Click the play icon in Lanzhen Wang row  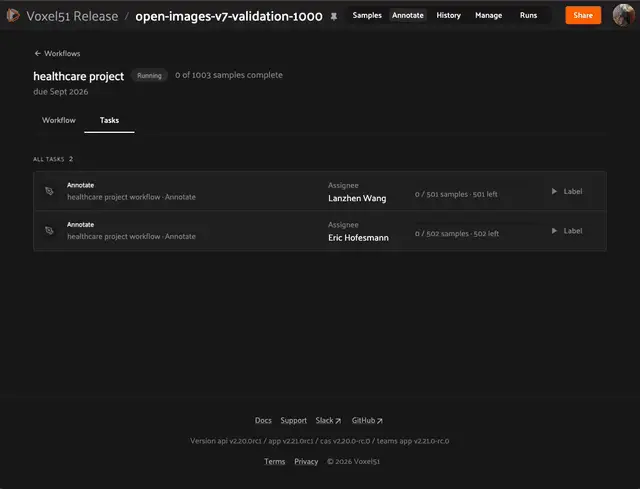click(x=554, y=191)
